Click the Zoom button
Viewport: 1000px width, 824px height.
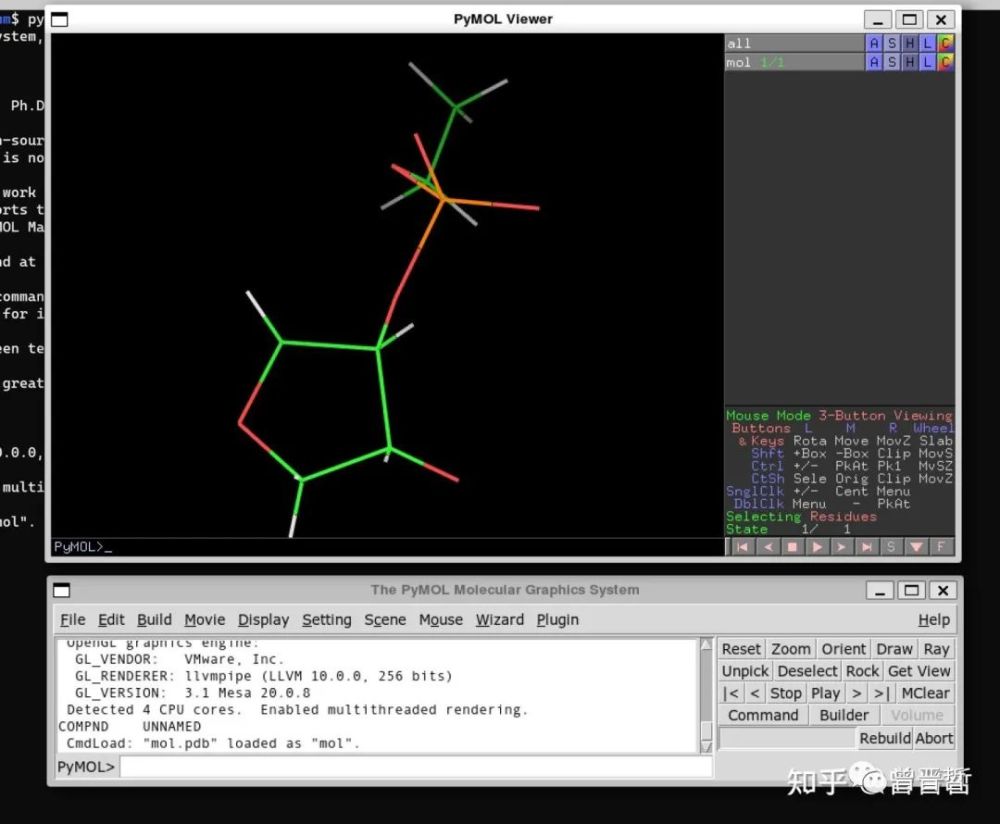791,649
